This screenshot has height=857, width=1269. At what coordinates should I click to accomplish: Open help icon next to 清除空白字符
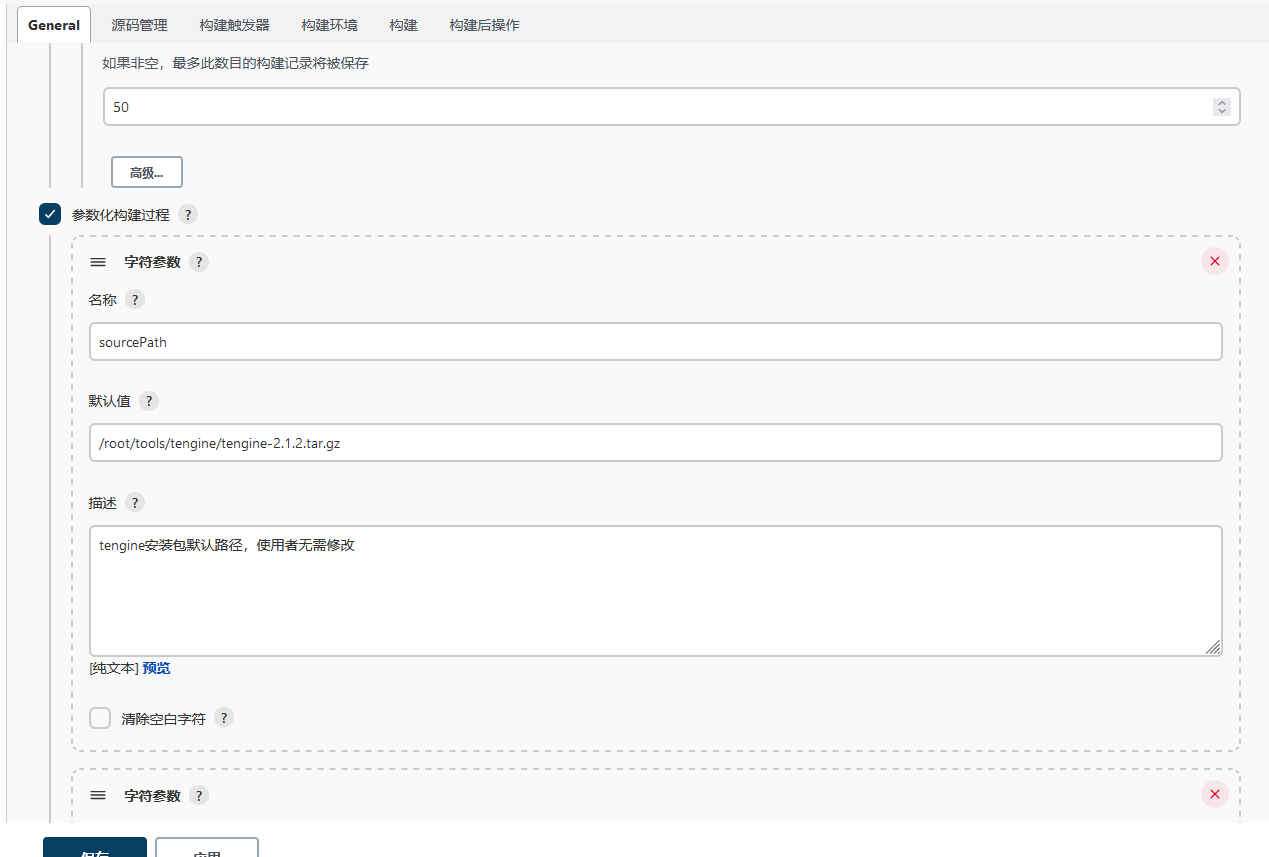(224, 718)
